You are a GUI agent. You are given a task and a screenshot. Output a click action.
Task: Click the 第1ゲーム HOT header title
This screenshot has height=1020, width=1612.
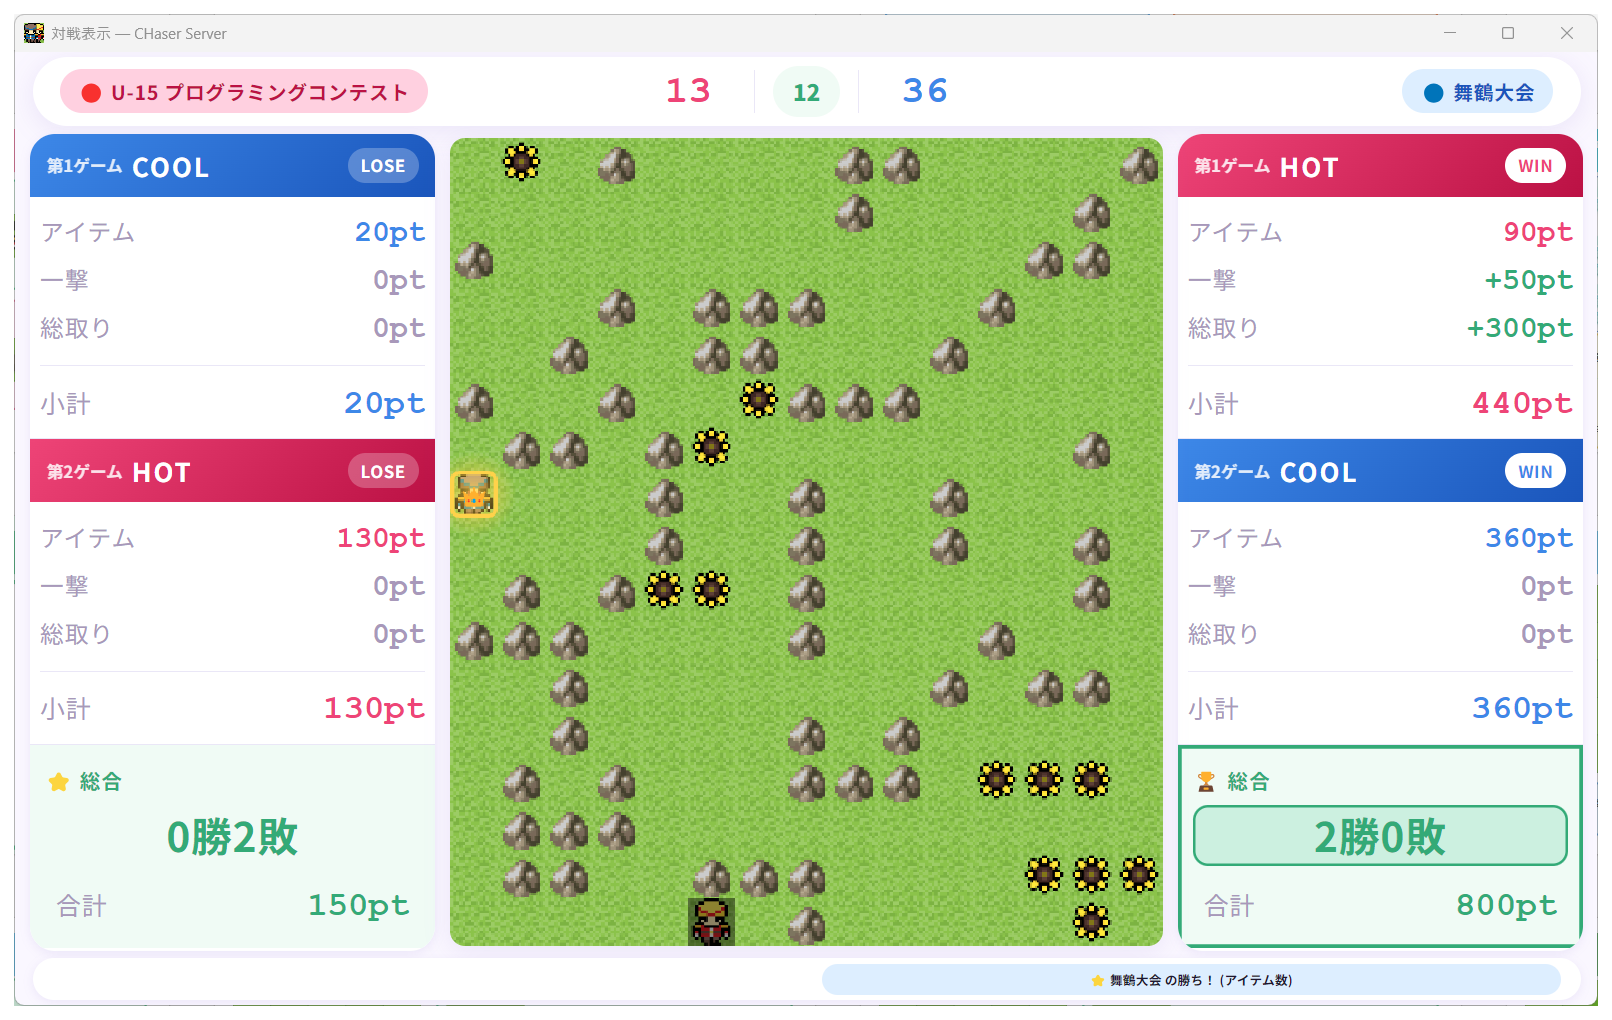pos(1266,167)
